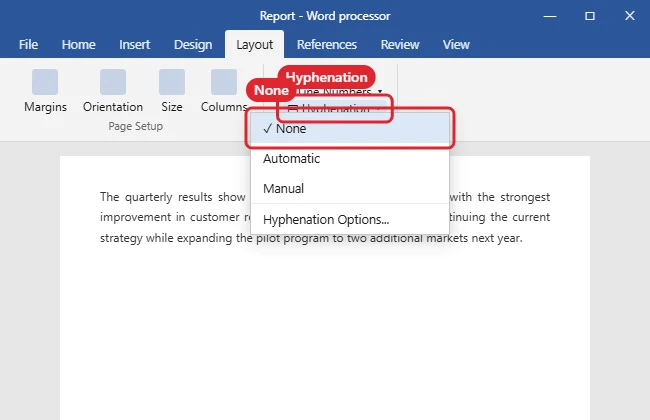This screenshot has height=420, width=650.
Task: Close the Word processor window
Action: click(x=630, y=16)
